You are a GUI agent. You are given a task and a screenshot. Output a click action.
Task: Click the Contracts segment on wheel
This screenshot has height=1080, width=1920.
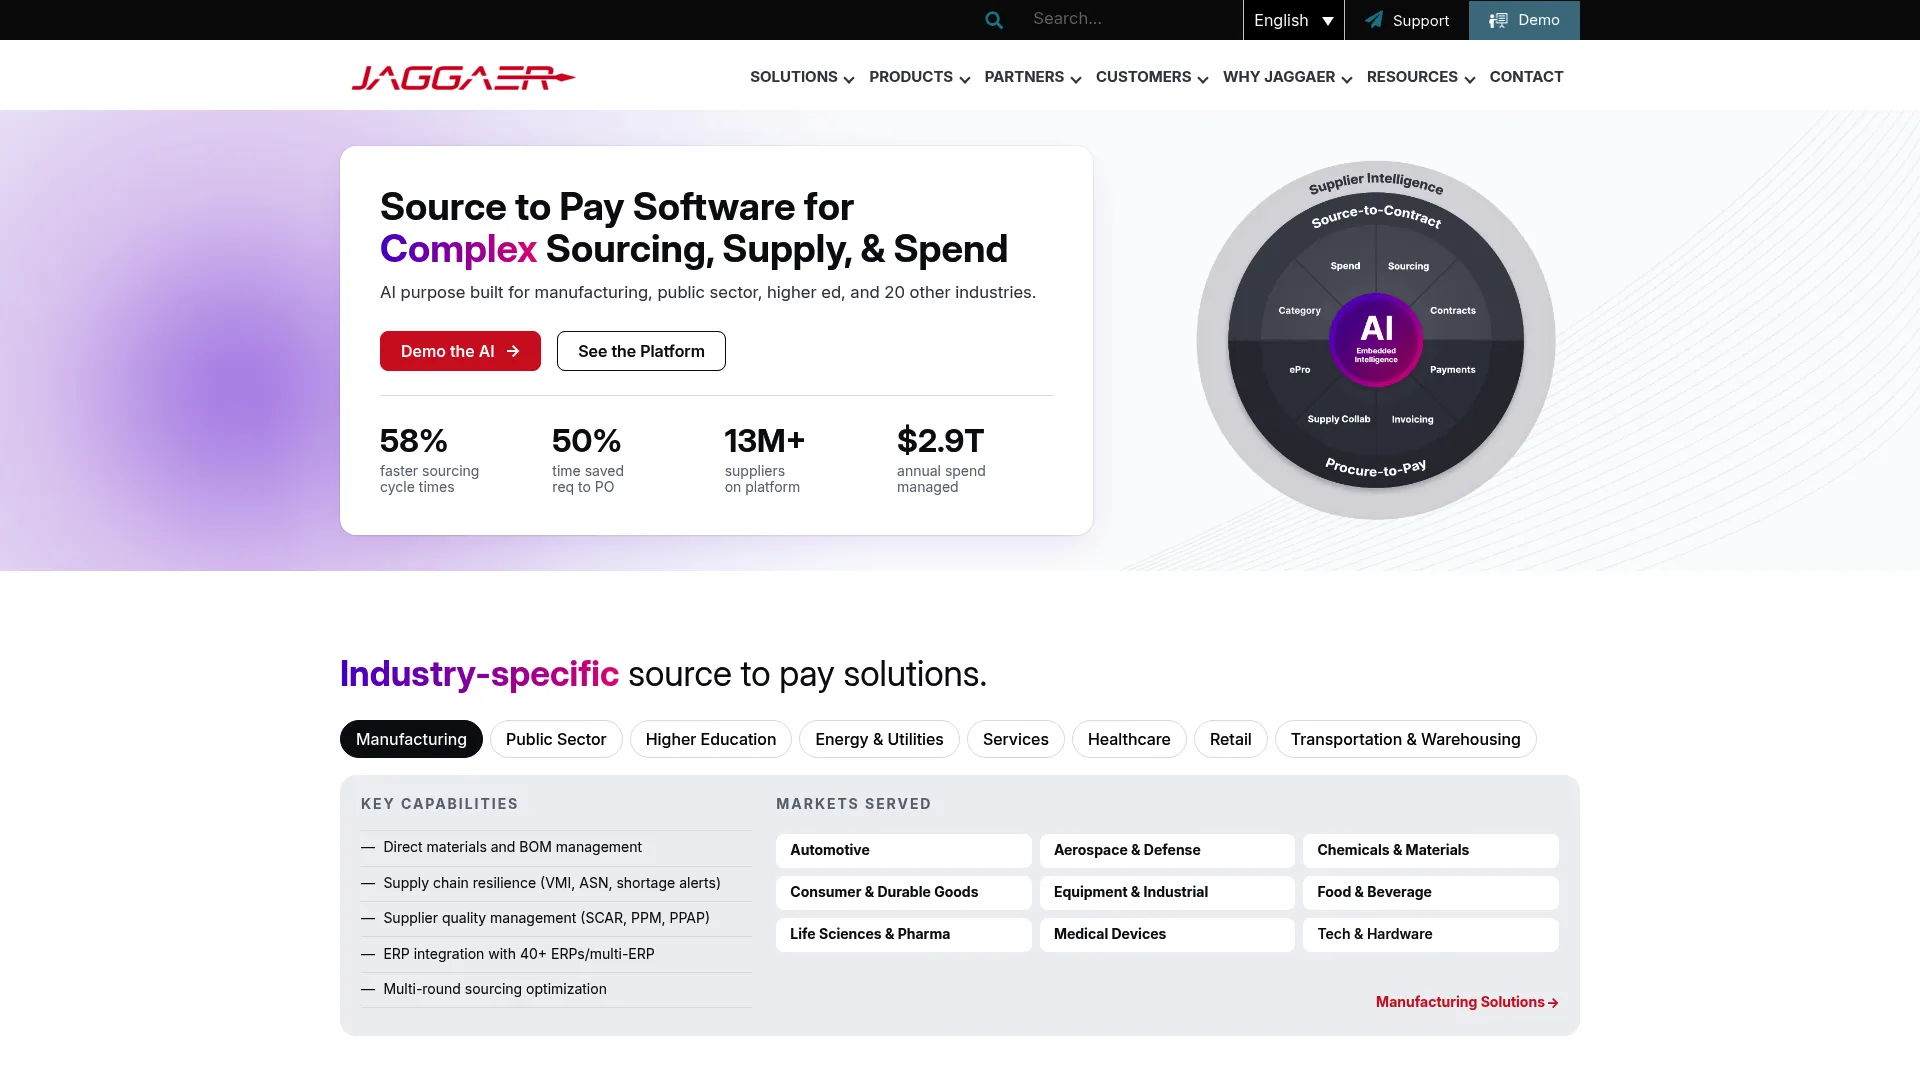coord(1453,311)
